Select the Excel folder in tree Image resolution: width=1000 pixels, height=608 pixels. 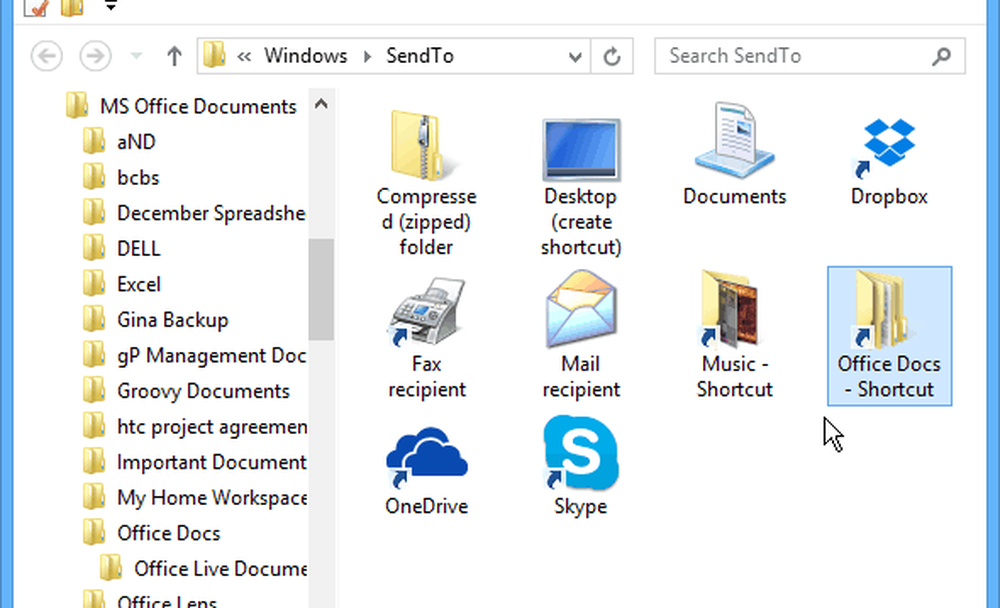(x=138, y=284)
